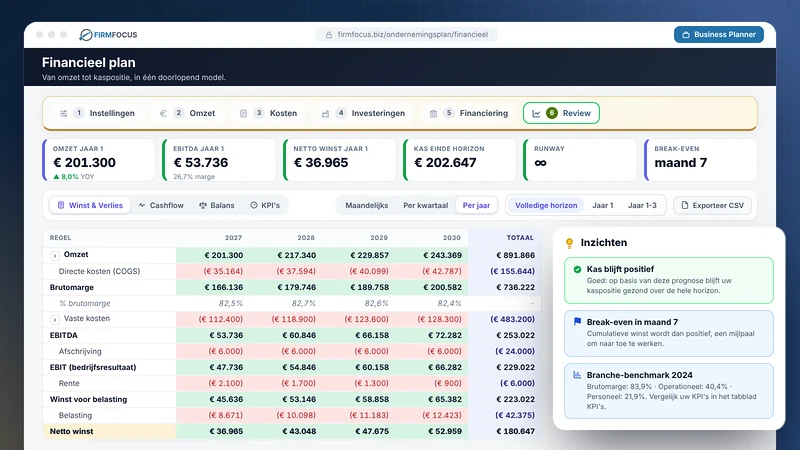Click the gauge icon beside KPI's
Screen dimensions: 800x450
click(254, 205)
